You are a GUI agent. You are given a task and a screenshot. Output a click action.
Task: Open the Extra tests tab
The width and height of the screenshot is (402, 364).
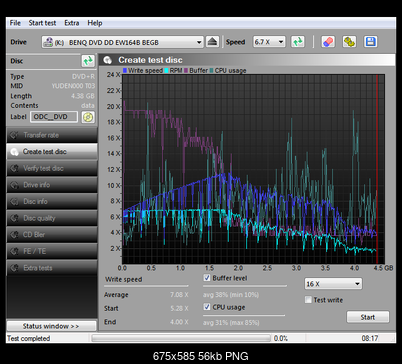pos(52,268)
